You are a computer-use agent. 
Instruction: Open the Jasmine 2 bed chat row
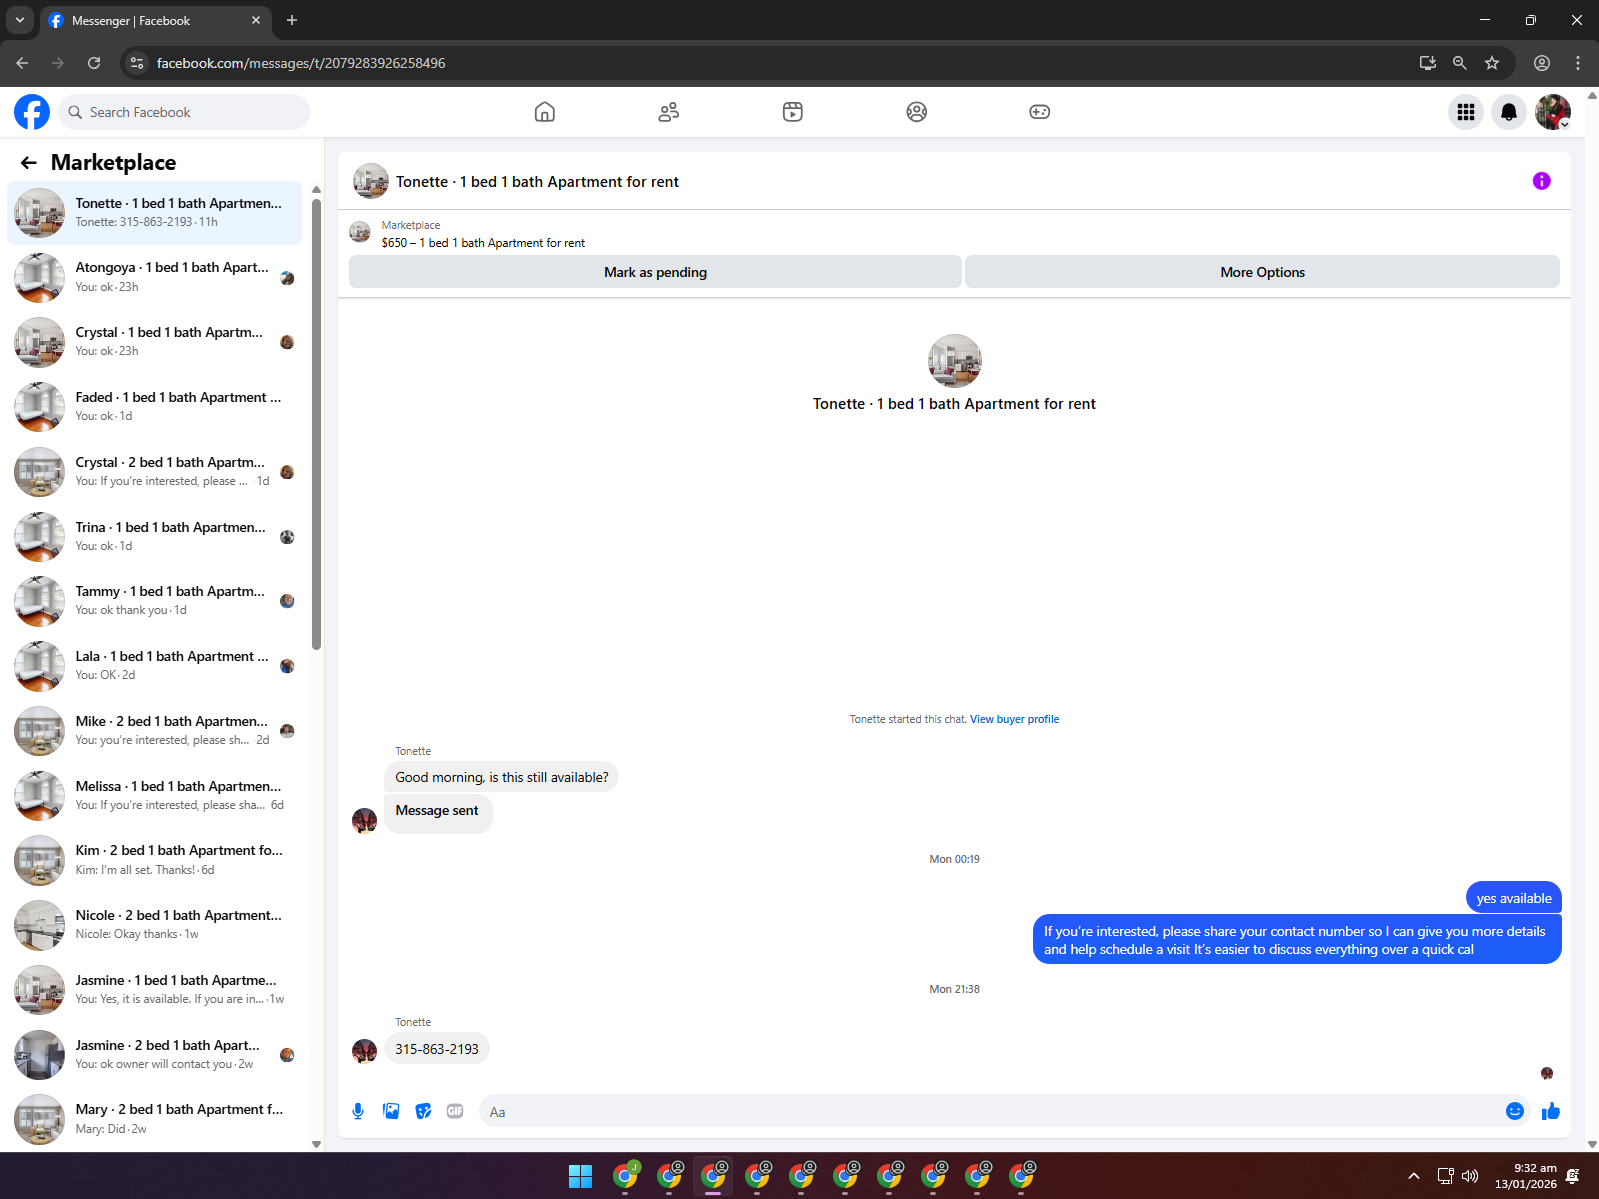tap(155, 1055)
